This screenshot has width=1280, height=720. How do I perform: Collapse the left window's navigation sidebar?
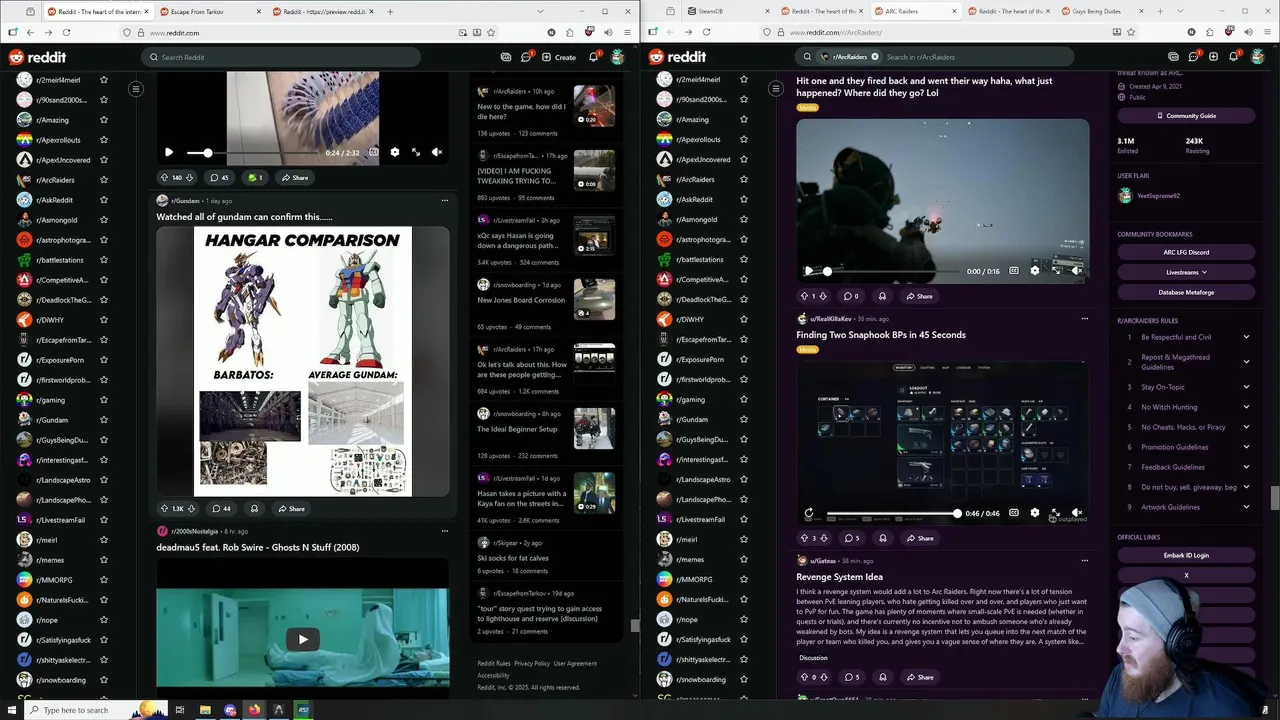point(136,89)
